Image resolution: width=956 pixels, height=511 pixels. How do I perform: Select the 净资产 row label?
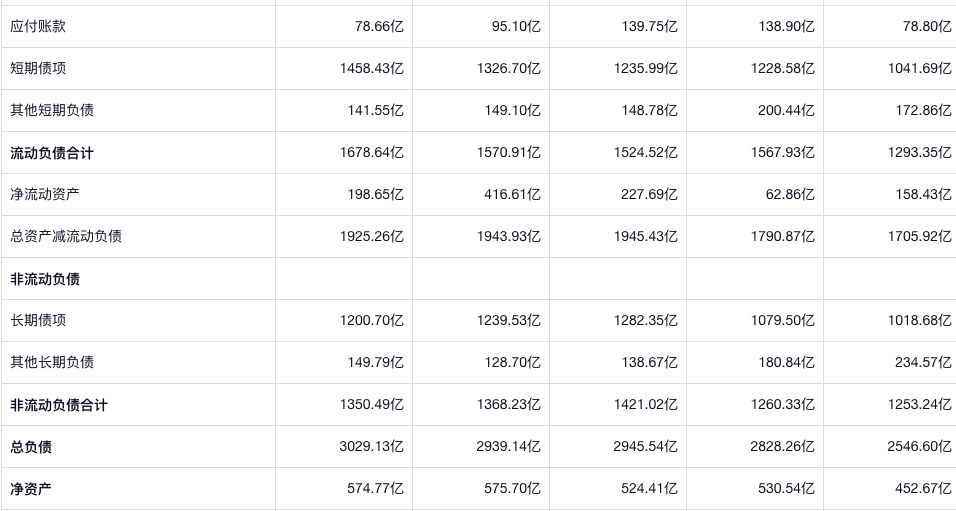[31, 489]
